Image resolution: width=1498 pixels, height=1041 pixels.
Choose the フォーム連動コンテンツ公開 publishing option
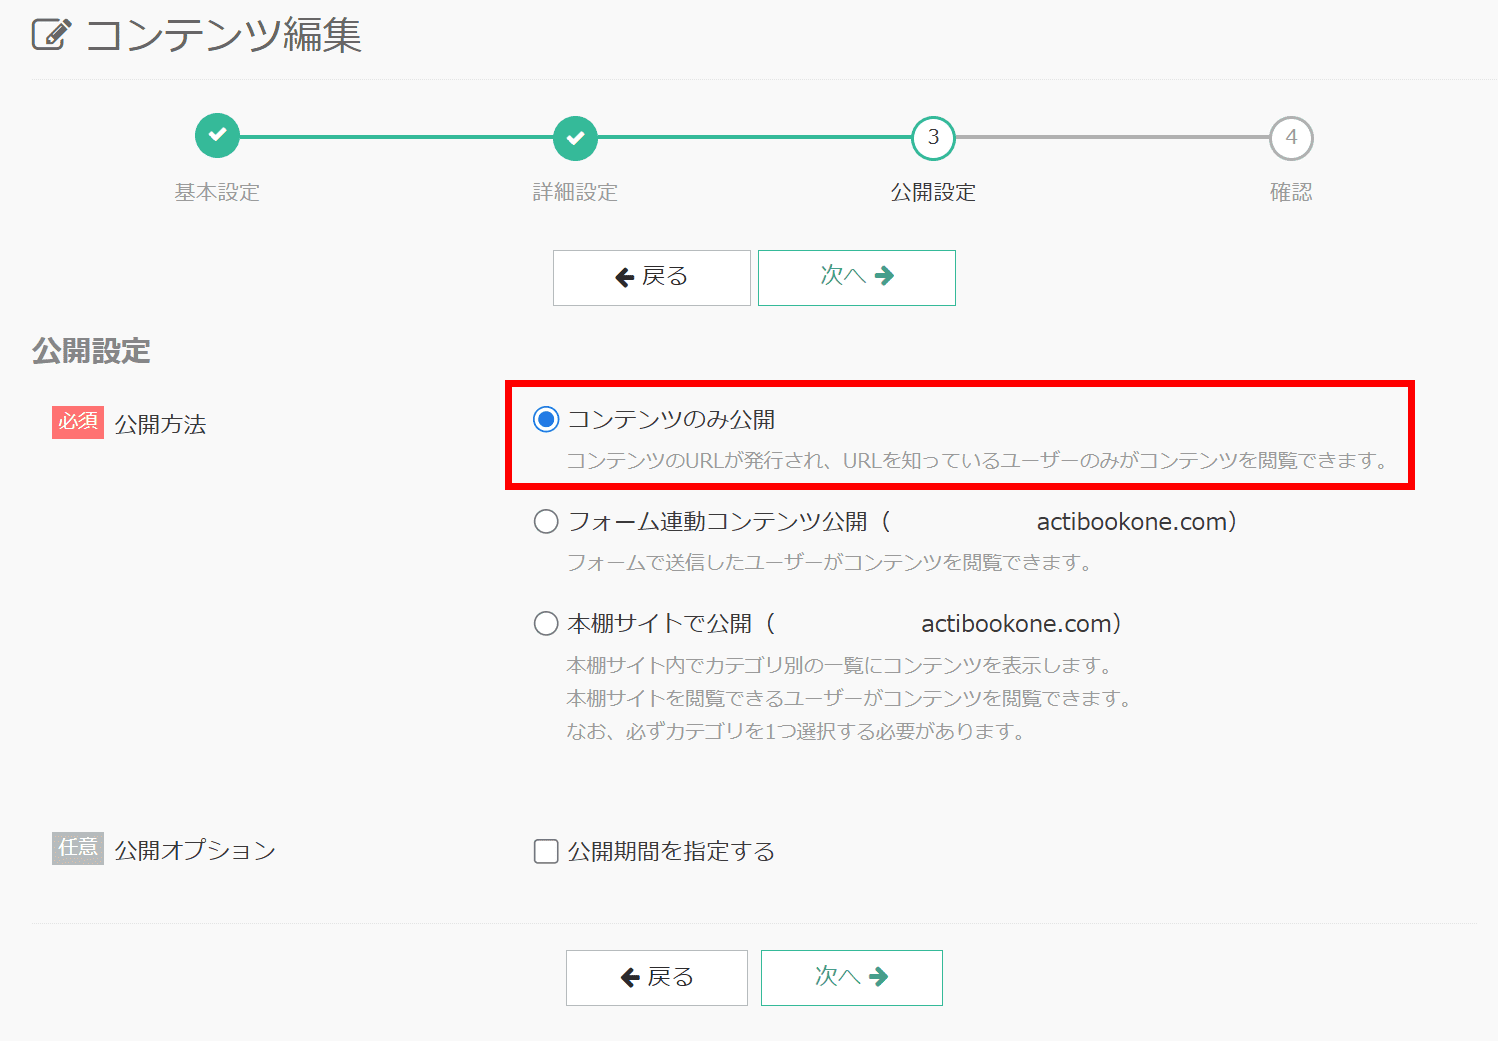point(545,521)
